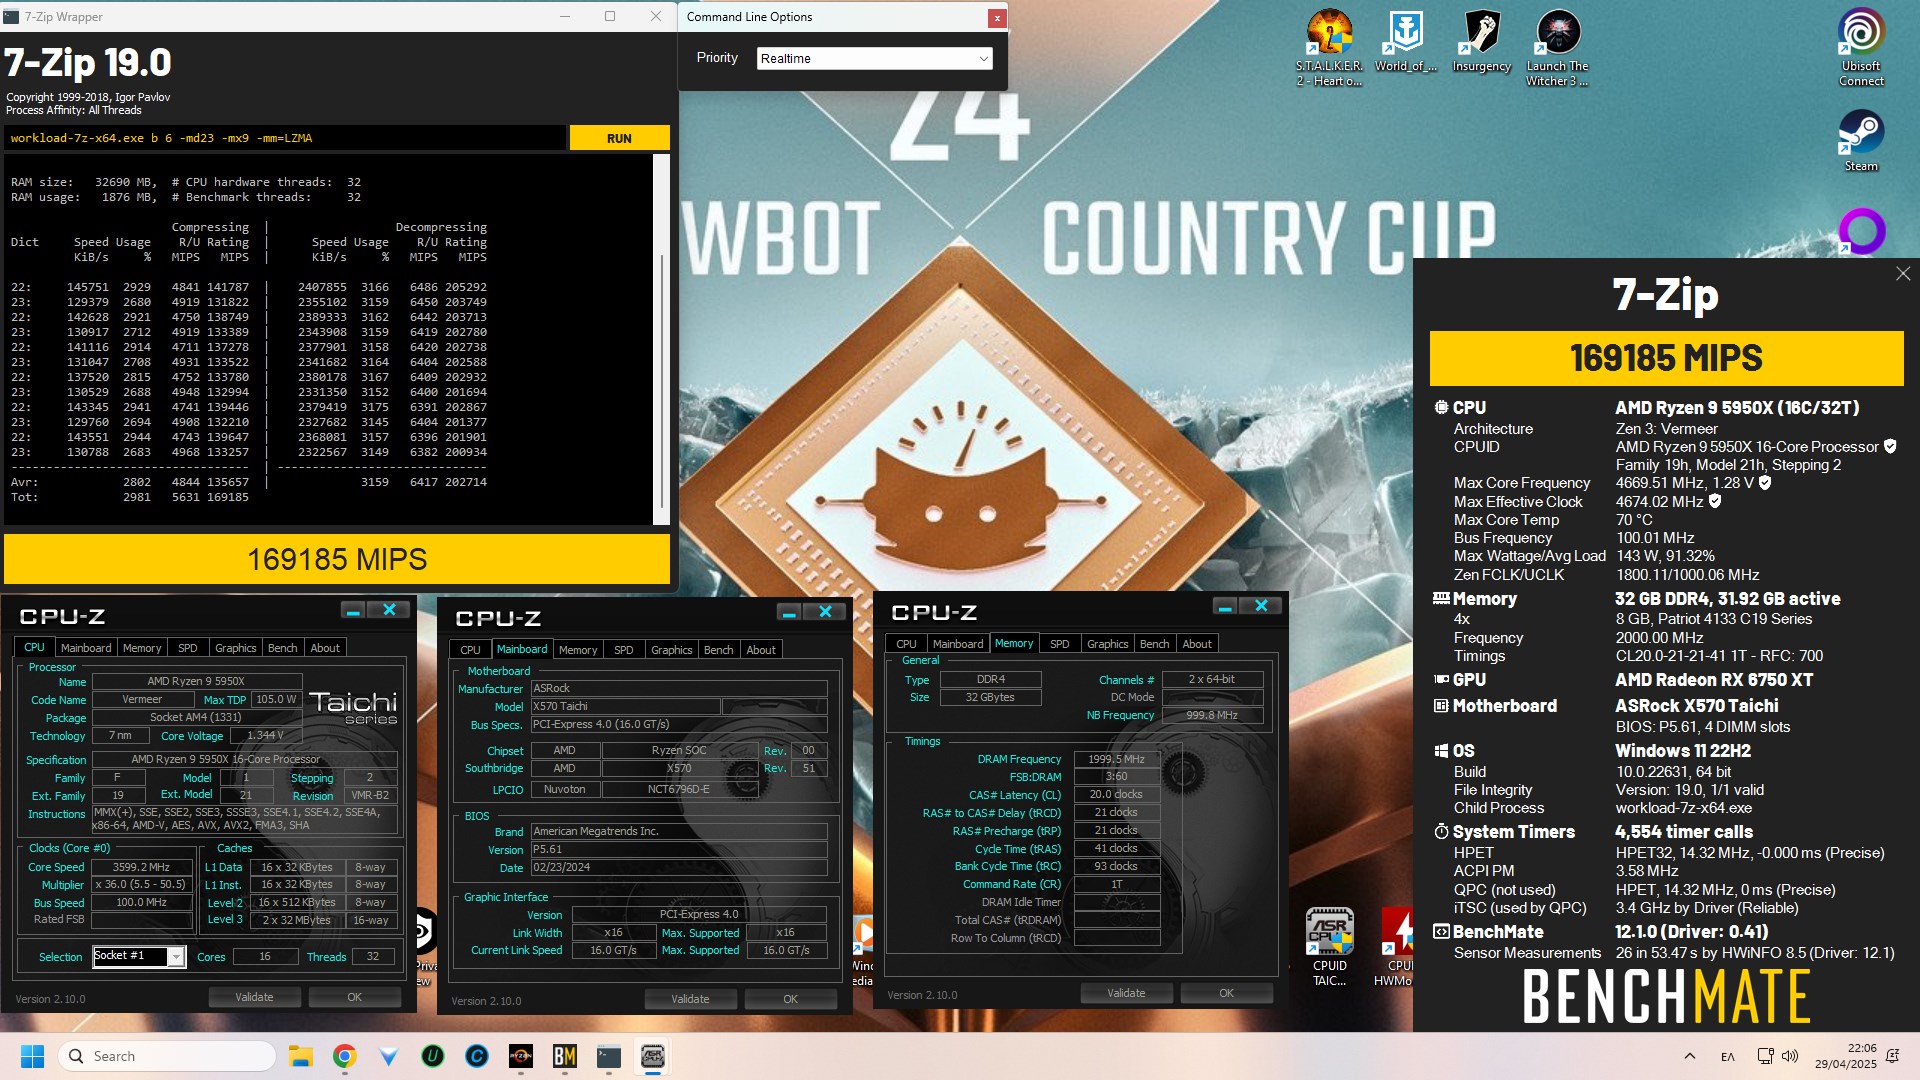The image size is (1920, 1080).
Task: Close the BenchMate result panel
Action: pyautogui.click(x=1902, y=274)
